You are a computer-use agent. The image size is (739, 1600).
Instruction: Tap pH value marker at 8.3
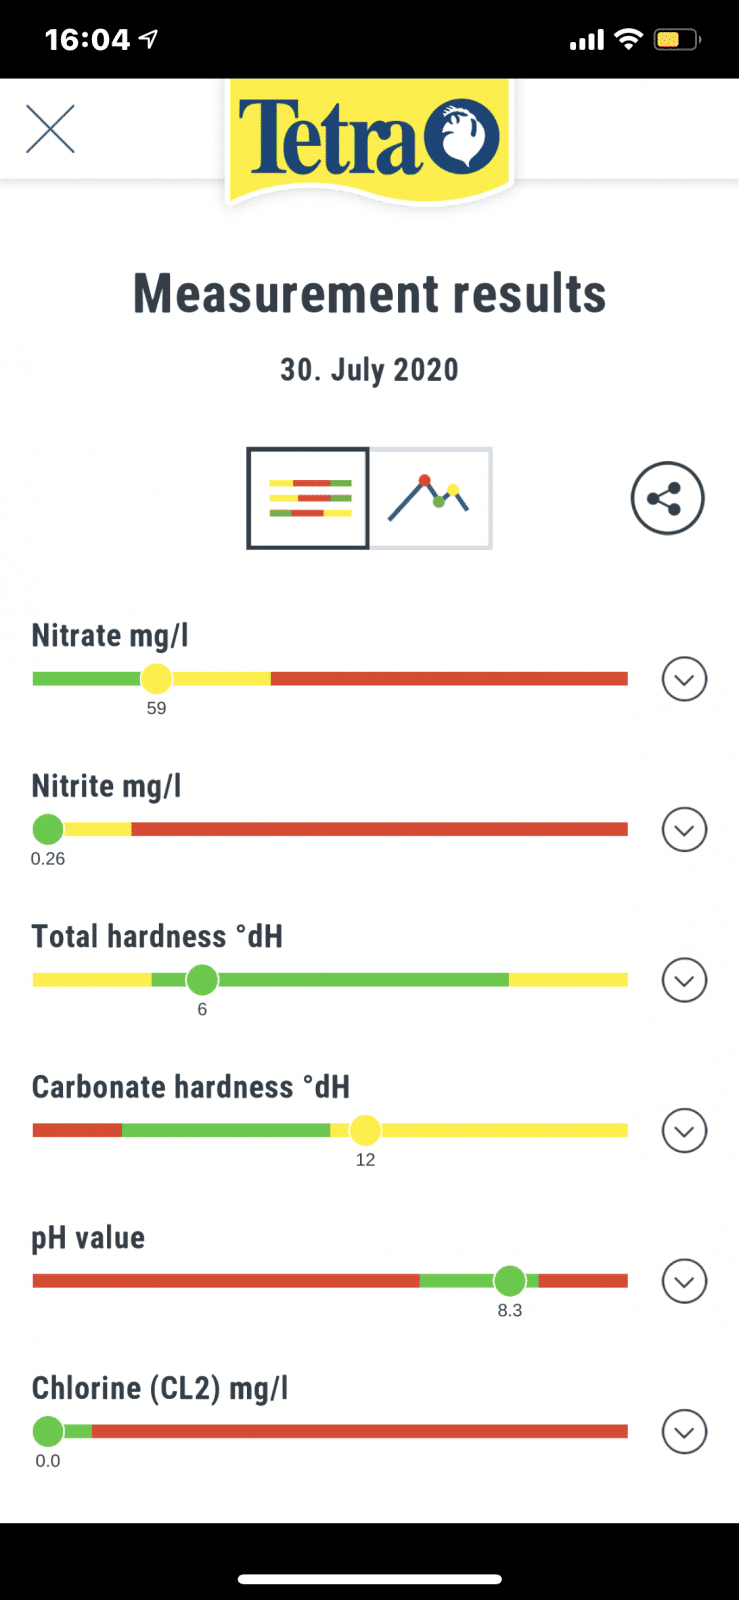point(510,1281)
